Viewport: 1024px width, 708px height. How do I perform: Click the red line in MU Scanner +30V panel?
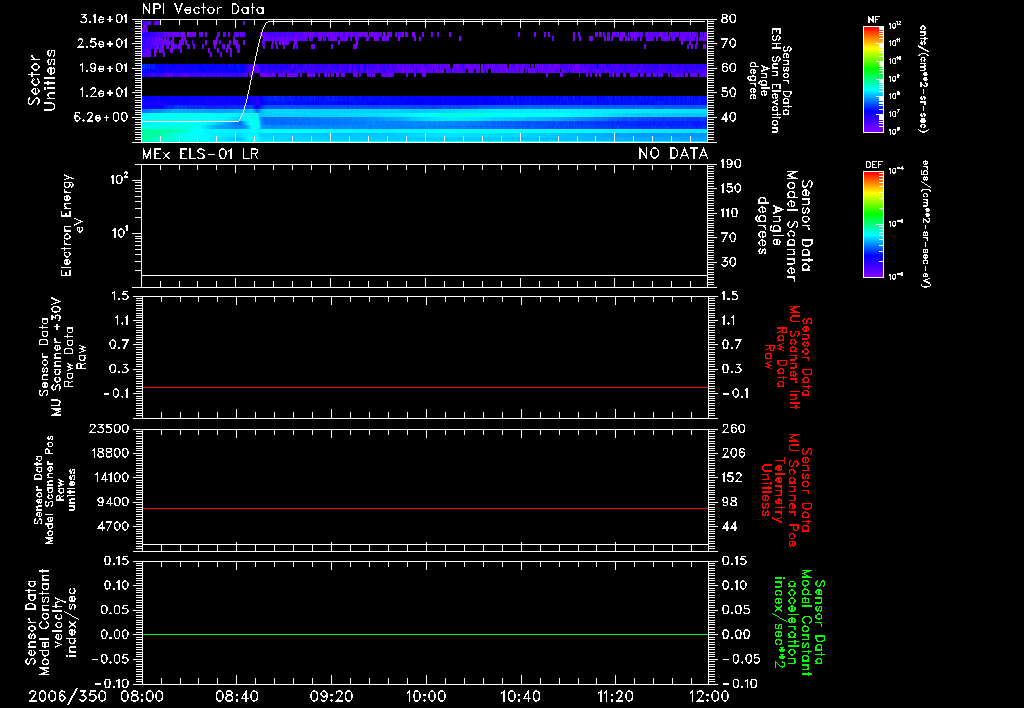pos(424,387)
